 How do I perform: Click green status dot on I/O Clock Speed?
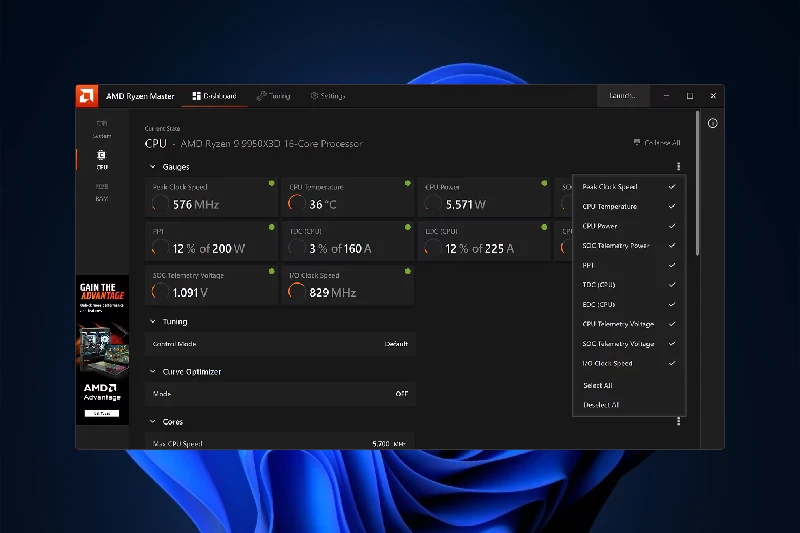click(408, 271)
